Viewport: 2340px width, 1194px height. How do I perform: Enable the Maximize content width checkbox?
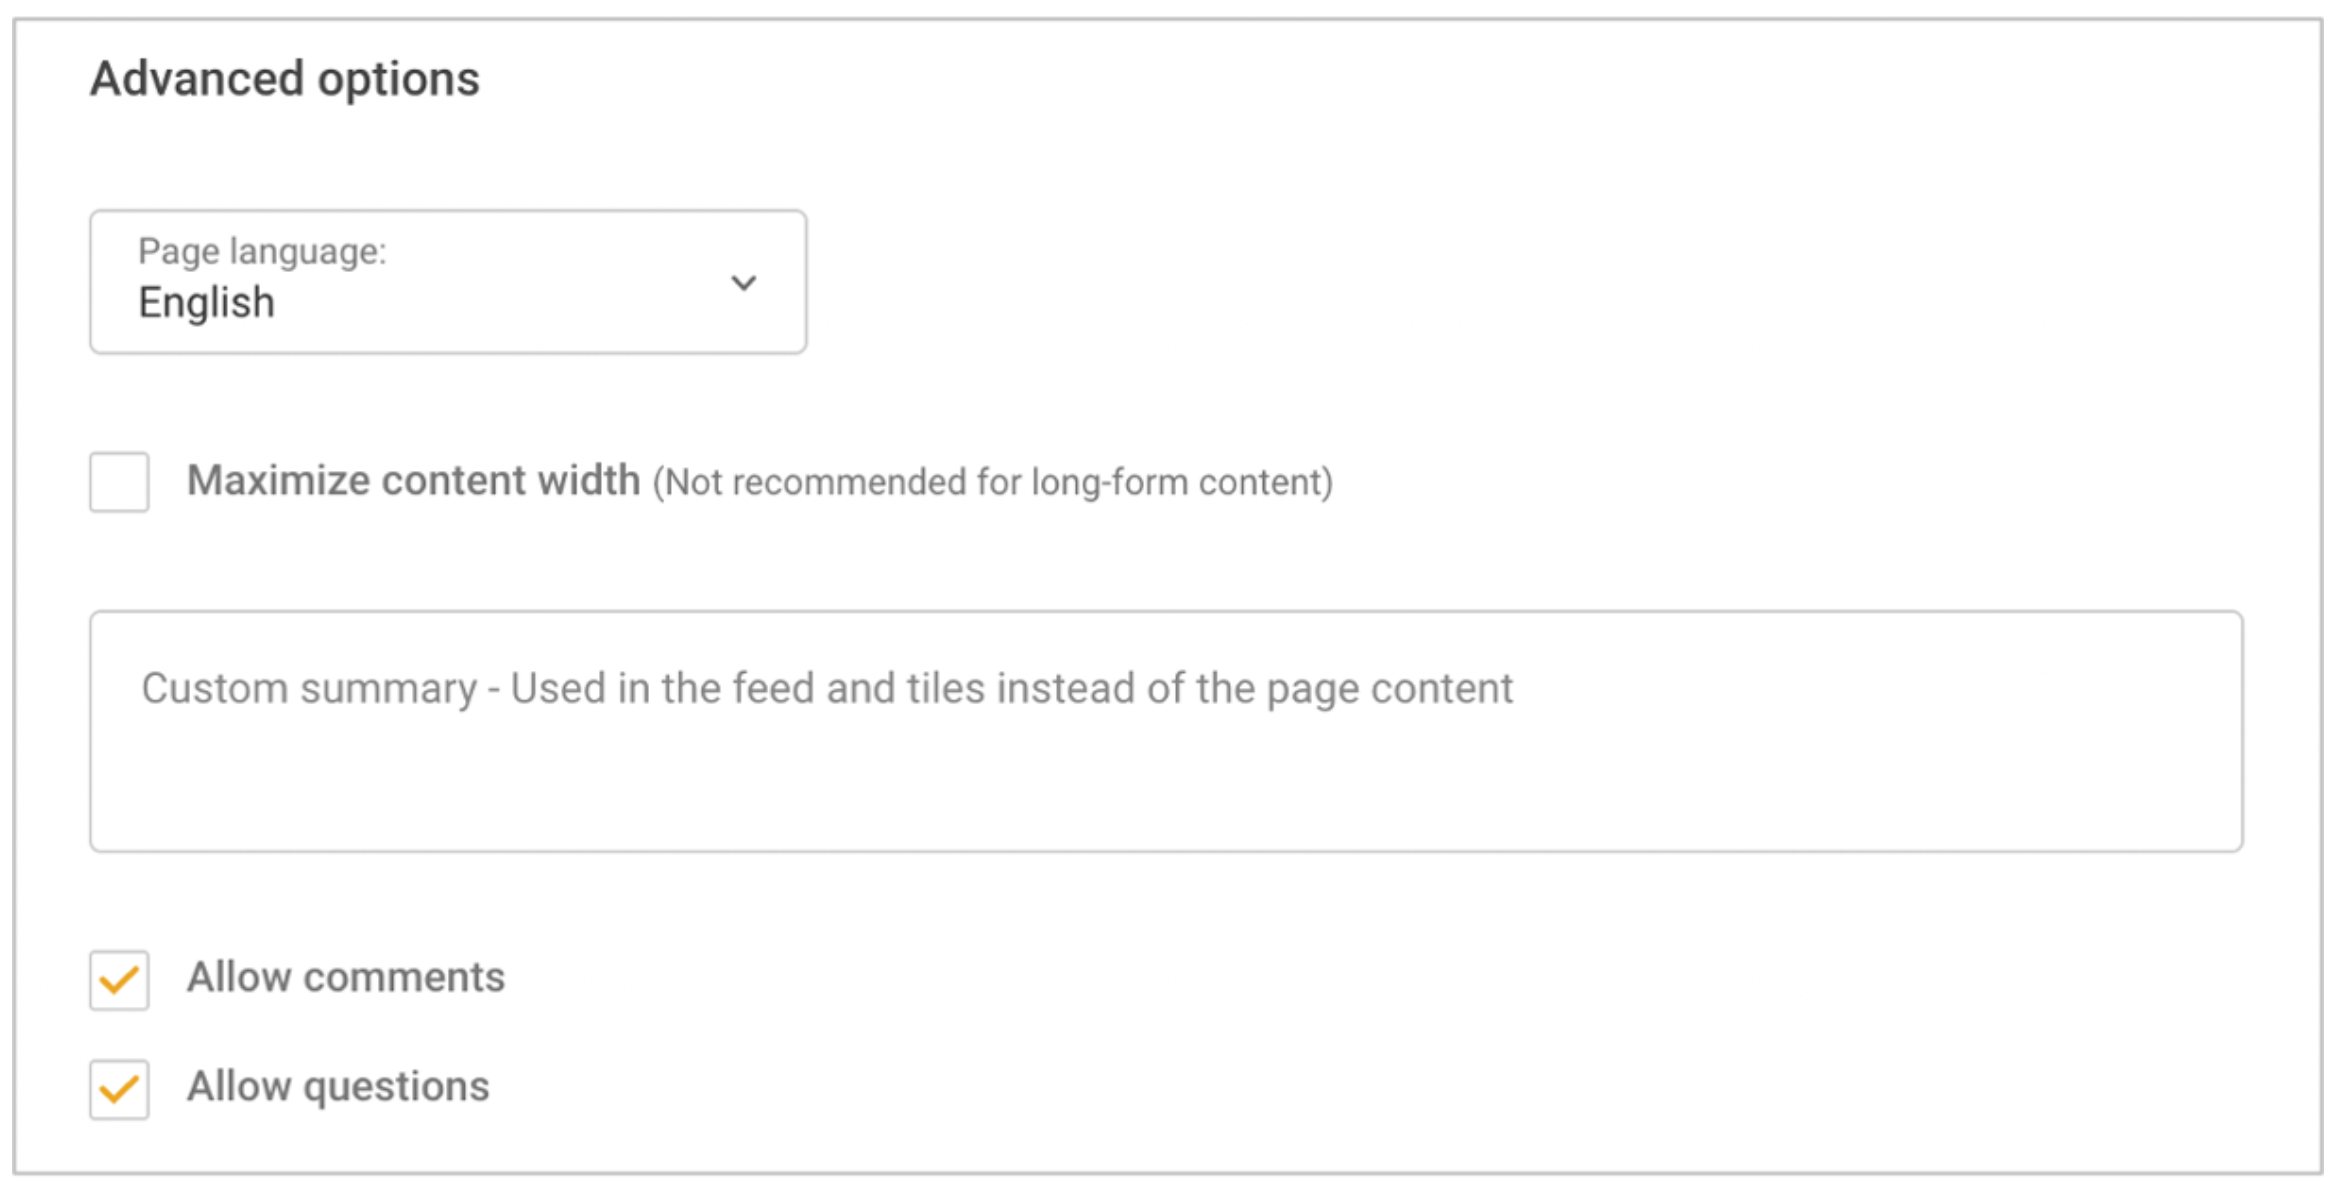(x=119, y=482)
